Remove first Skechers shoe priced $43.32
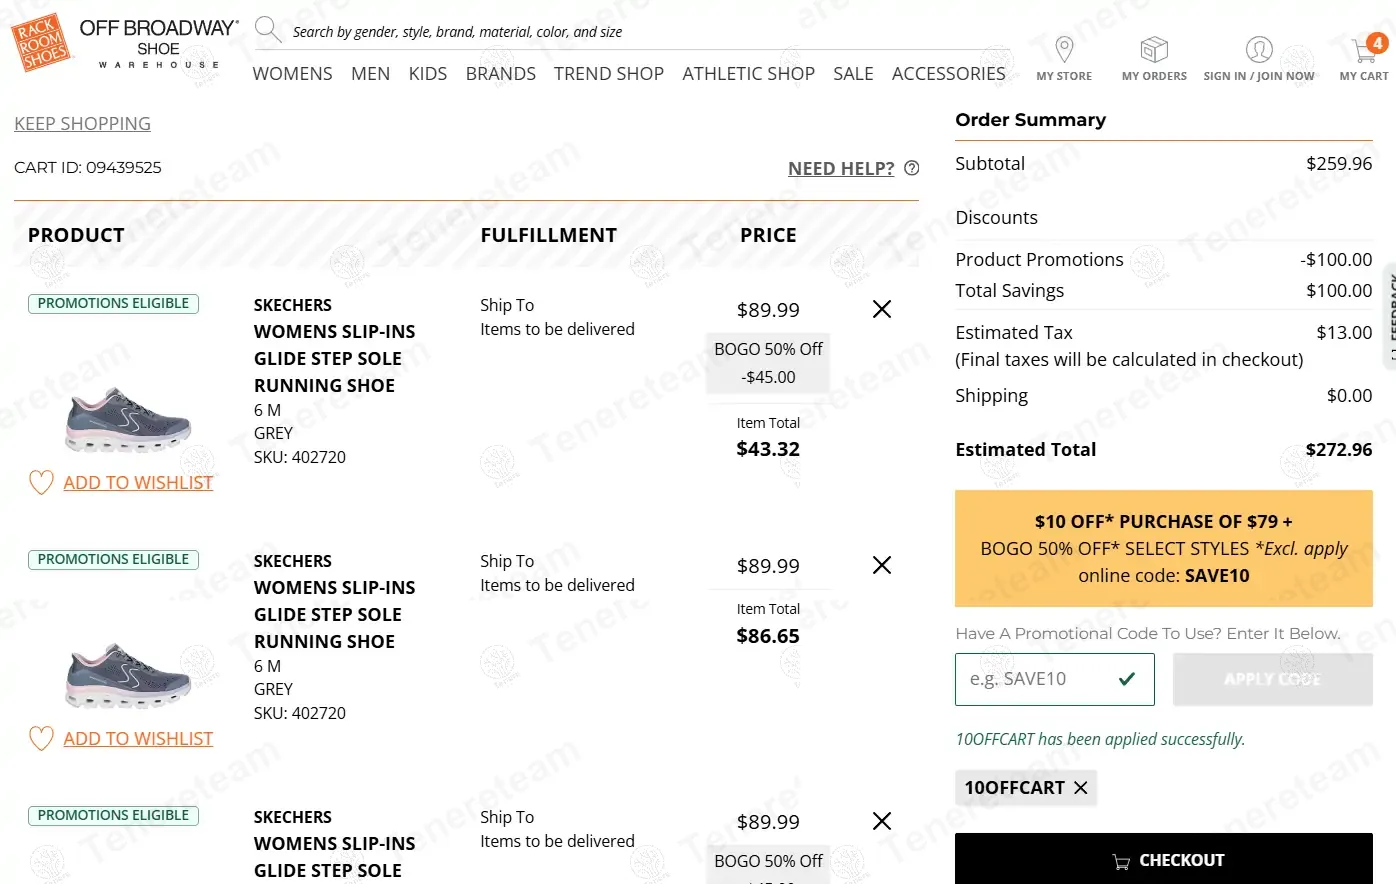This screenshot has height=884, width=1396. 882,309
